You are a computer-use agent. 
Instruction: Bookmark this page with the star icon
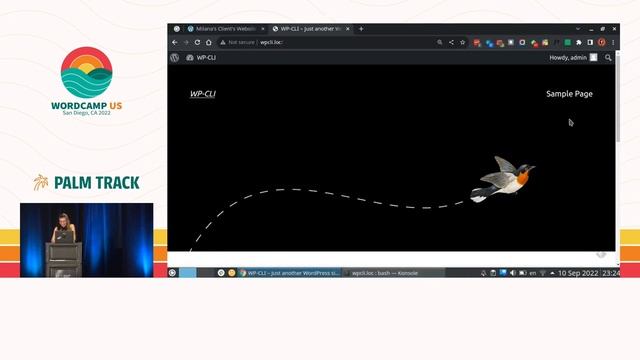pyautogui.click(x=462, y=42)
